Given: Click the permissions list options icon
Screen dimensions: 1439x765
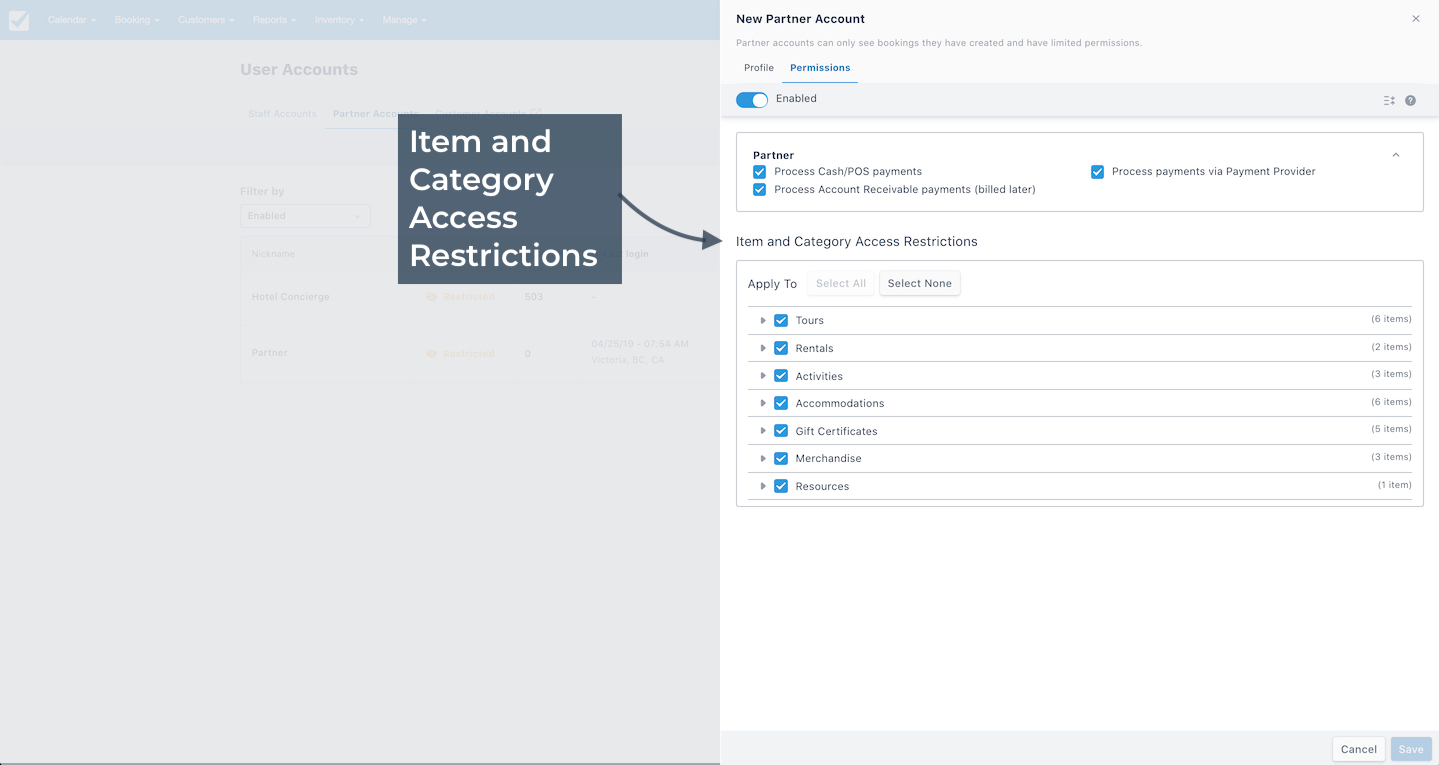Looking at the screenshot, I should click(1389, 101).
